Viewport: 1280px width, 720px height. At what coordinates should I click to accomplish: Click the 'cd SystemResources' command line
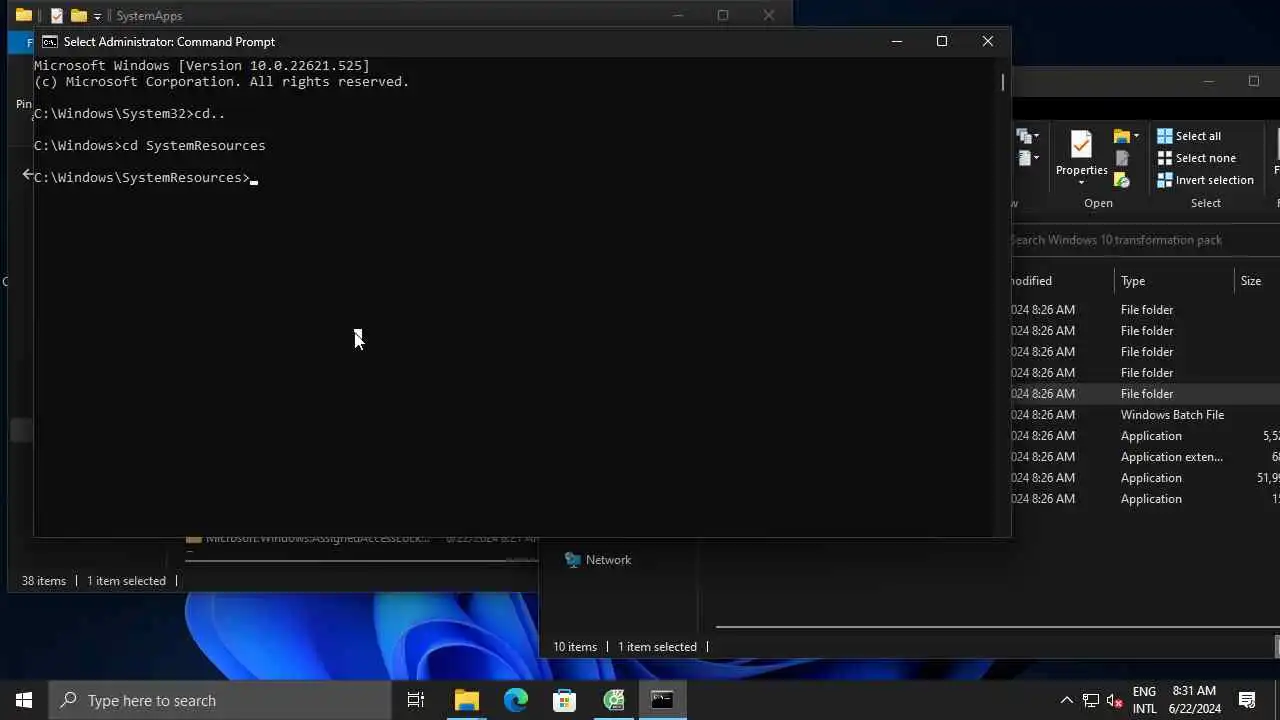click(150, 146)
